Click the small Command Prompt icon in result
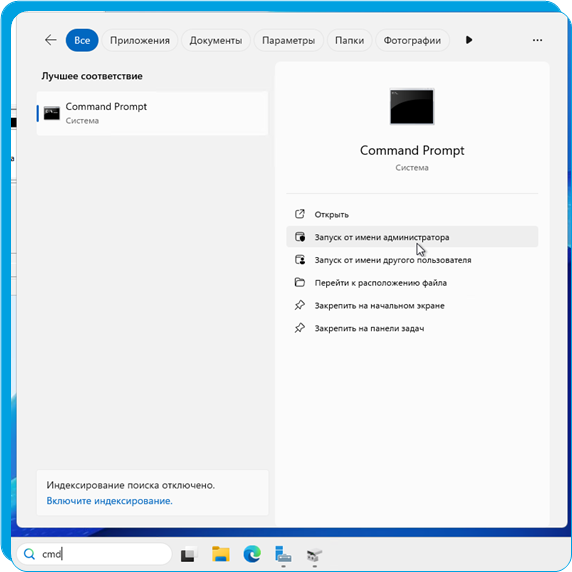The image size is (572, 572). point(52,113)
